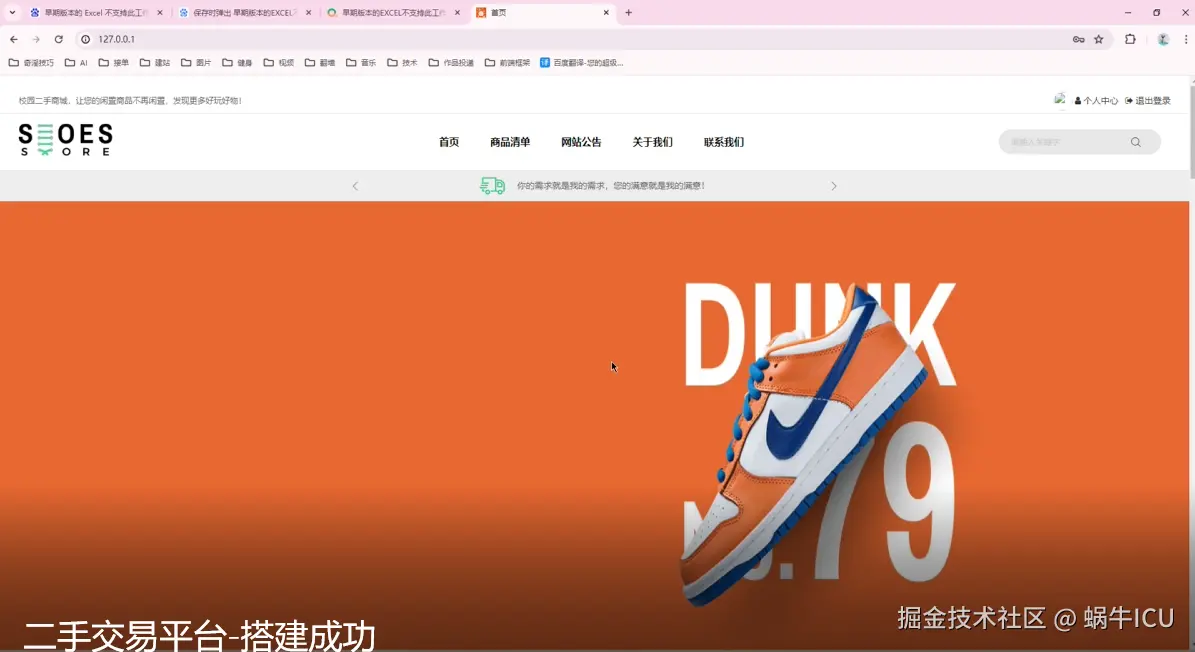Click the SHOES STORE logo

click(x=66, y=140)
